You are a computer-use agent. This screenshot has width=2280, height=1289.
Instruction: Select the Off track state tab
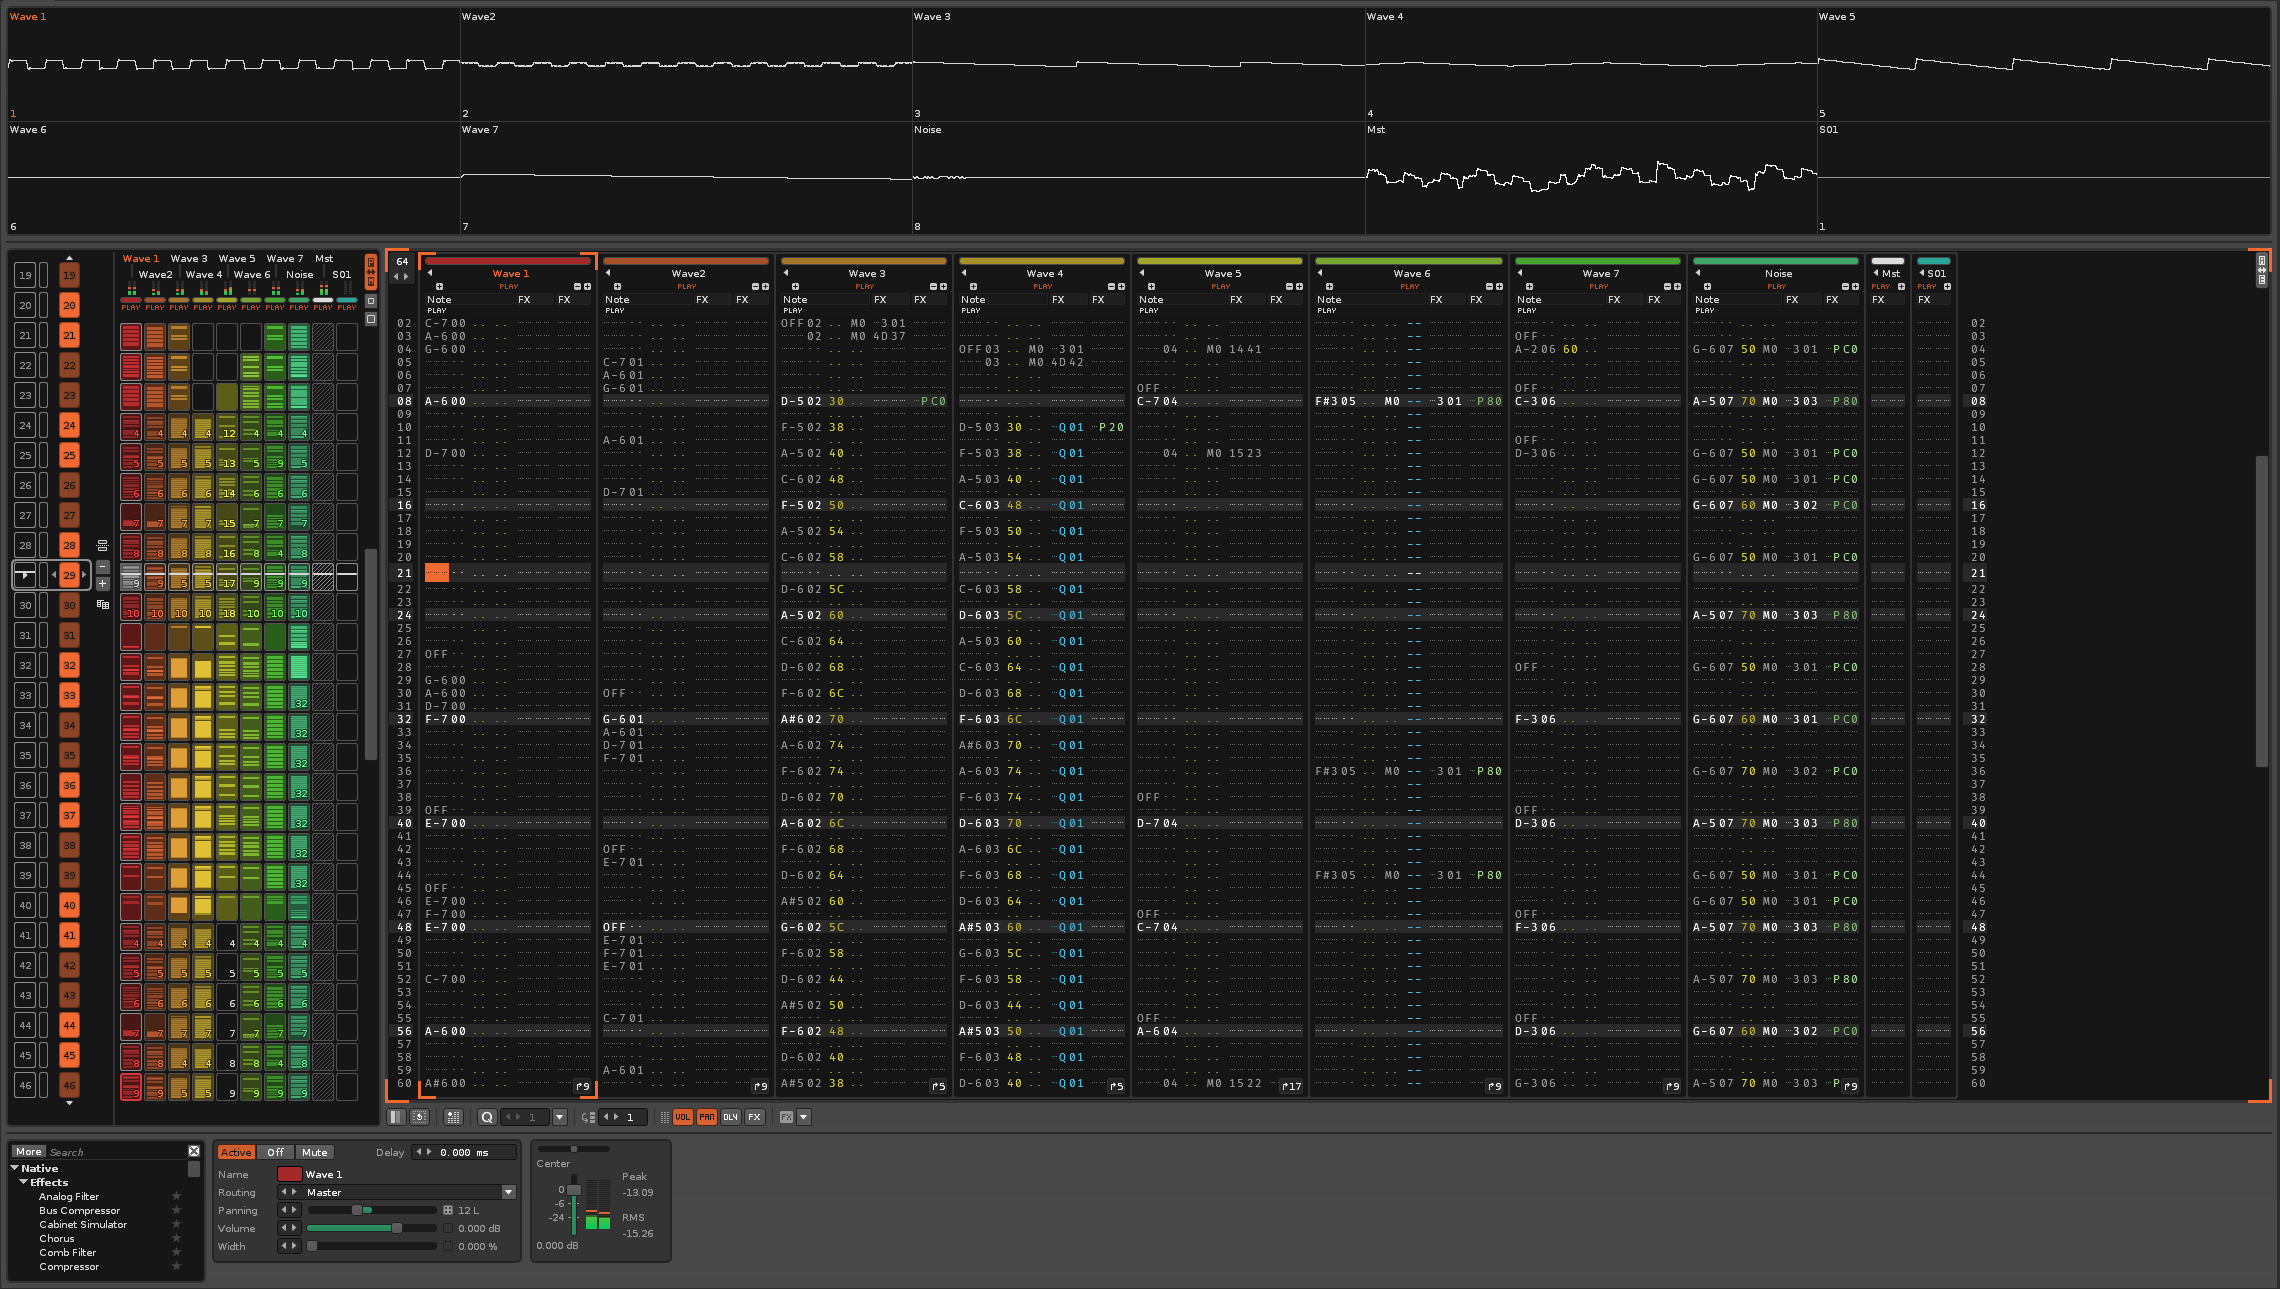pos(275,1152)
